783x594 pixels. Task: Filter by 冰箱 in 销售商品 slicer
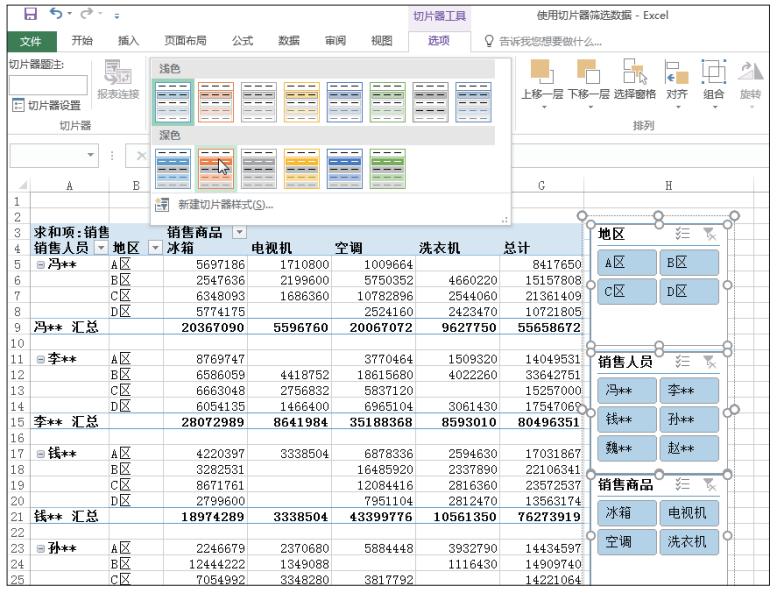coord(627,513)
